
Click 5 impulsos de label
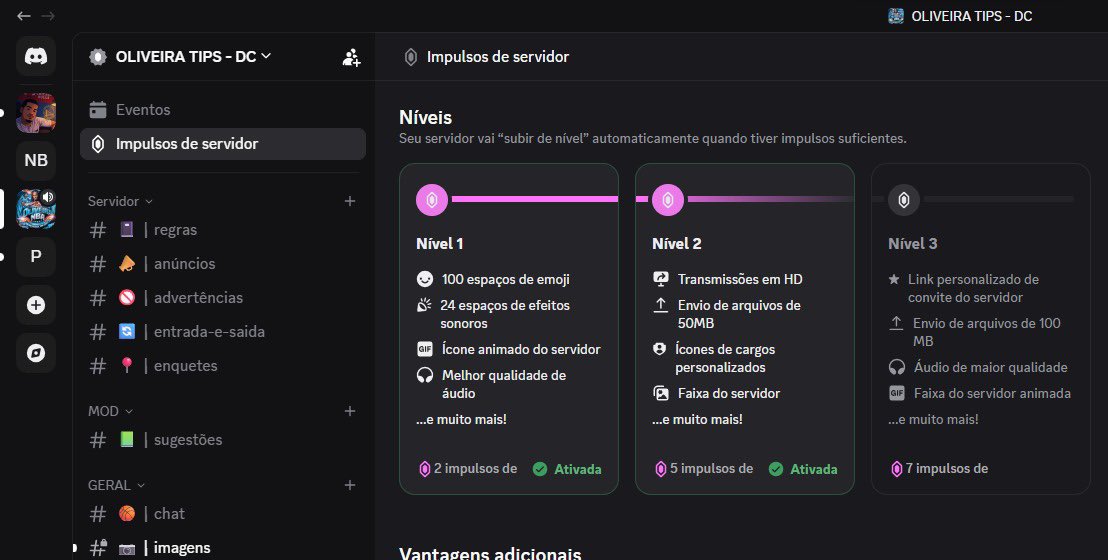click(704, 469)
